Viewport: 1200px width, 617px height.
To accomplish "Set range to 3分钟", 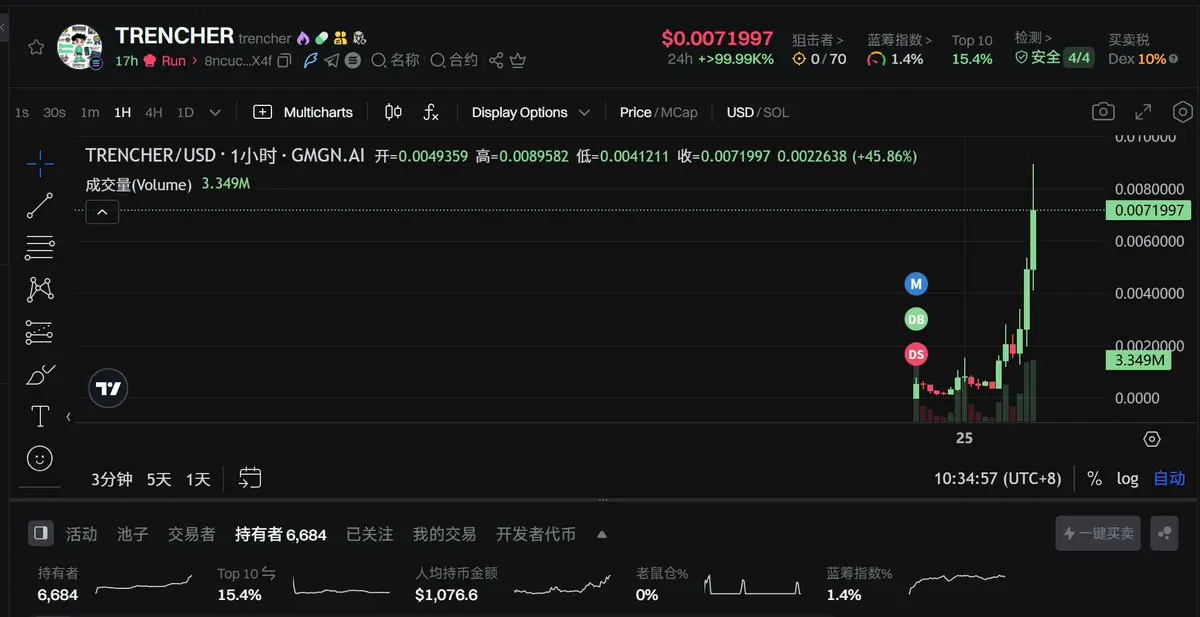I will tap(112, 479).
